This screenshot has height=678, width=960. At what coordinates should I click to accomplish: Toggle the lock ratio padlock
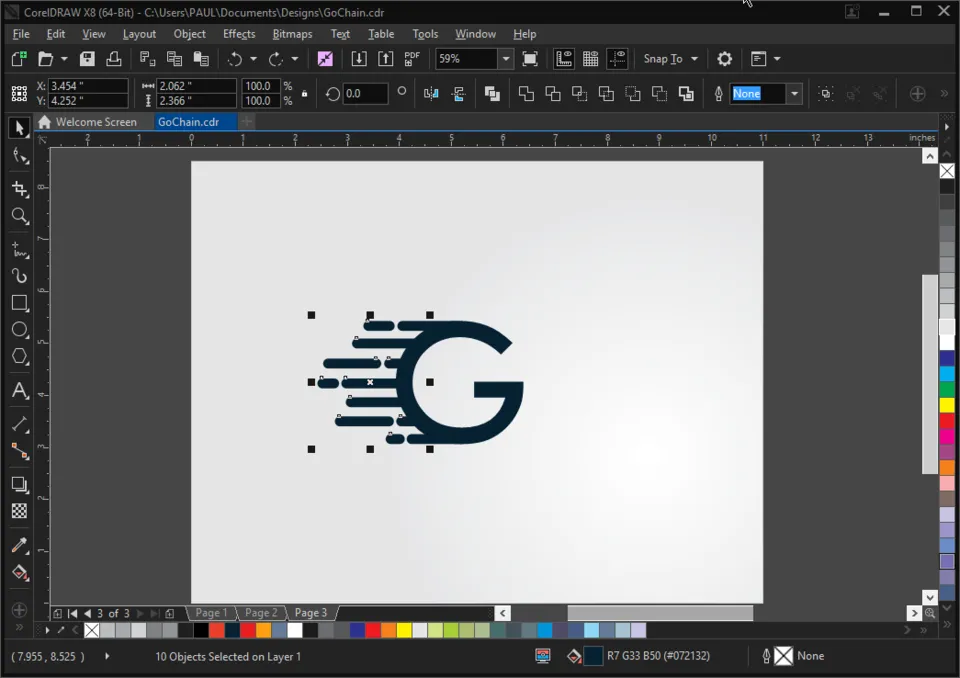(x=304, y=94)
